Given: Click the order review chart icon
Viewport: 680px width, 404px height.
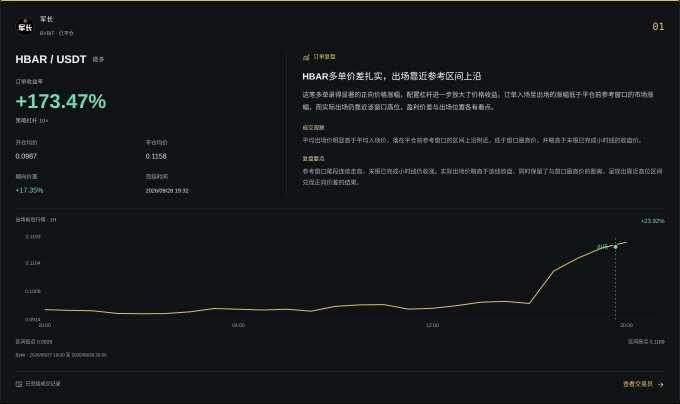Looking at the screenshot, I should pos(306,57).
